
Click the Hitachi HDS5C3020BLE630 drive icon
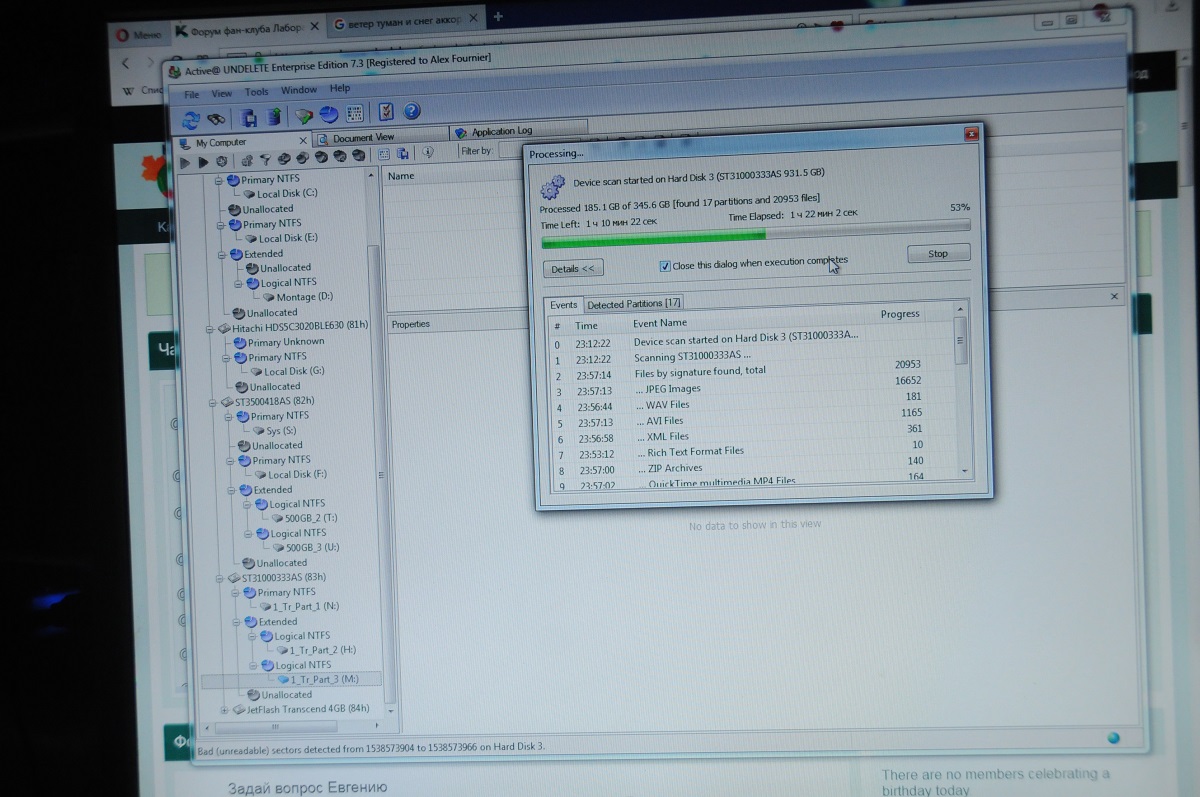224,328
